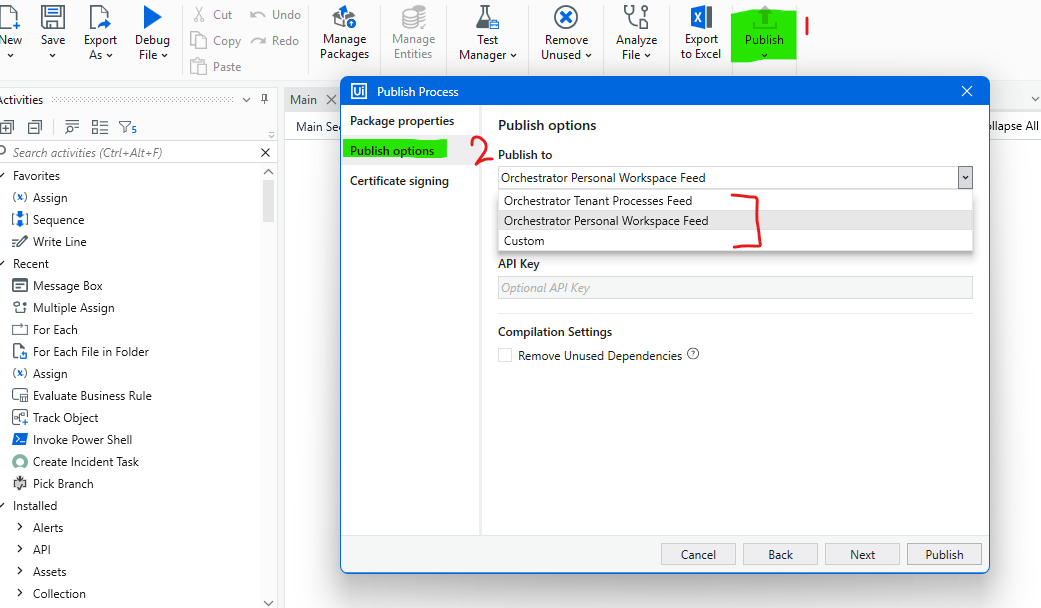Click the Test Manager icon

486,28
